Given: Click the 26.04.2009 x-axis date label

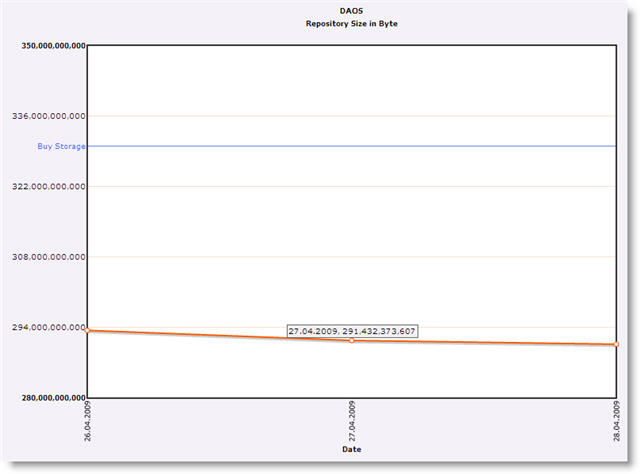Looking at the screenshot, I should [89, 421].
